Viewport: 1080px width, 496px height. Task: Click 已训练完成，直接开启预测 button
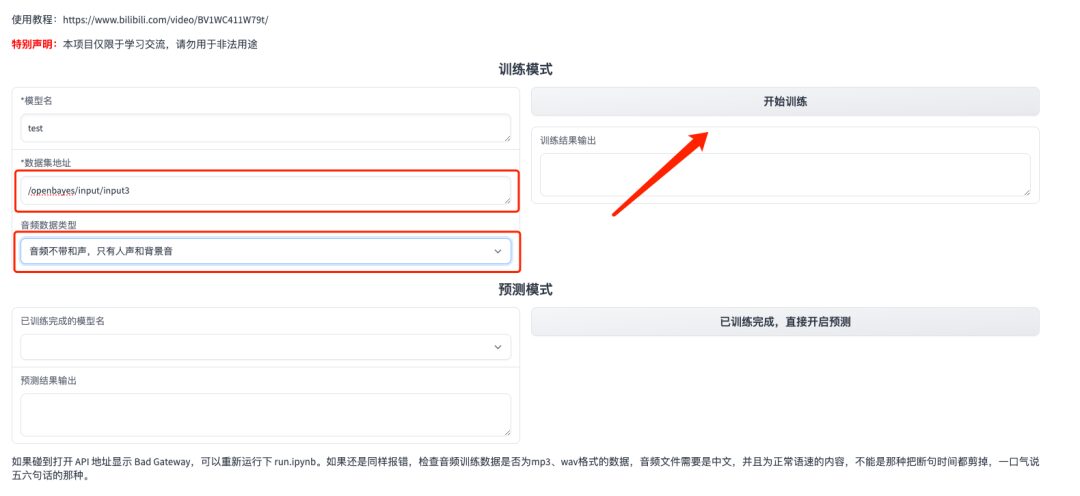785,322
